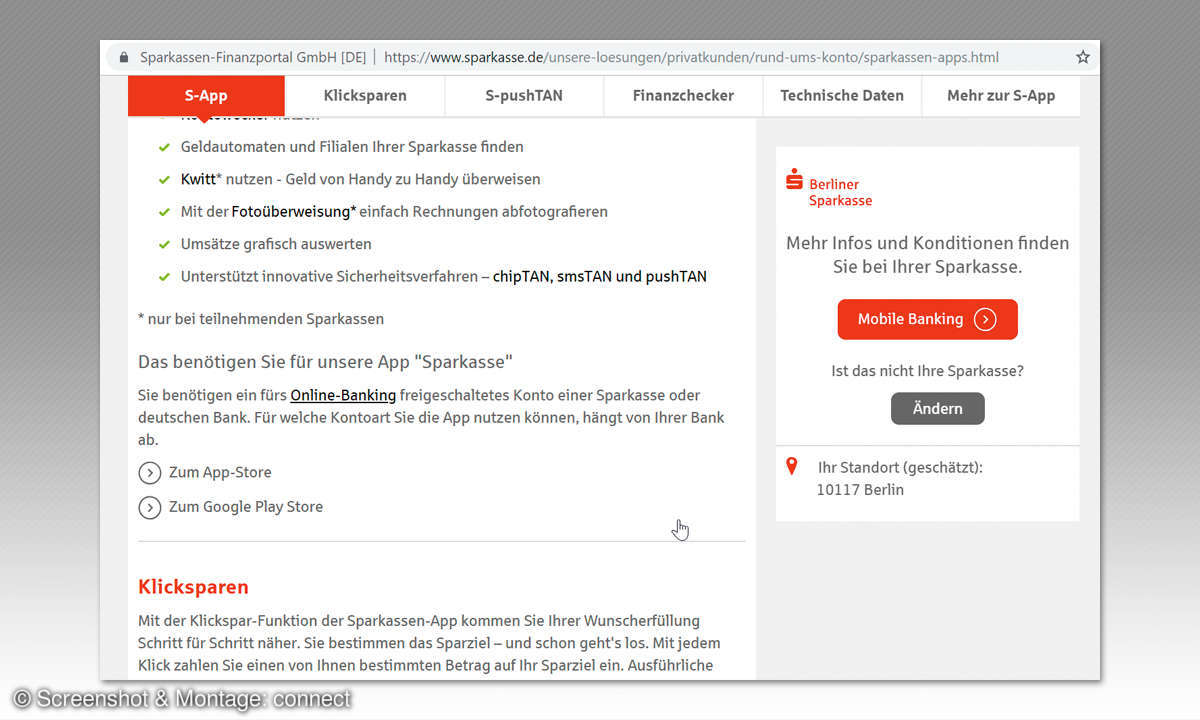The image size is (1200, 720).
Task: Bookmark this page with the star icon
Action: 1083,57
